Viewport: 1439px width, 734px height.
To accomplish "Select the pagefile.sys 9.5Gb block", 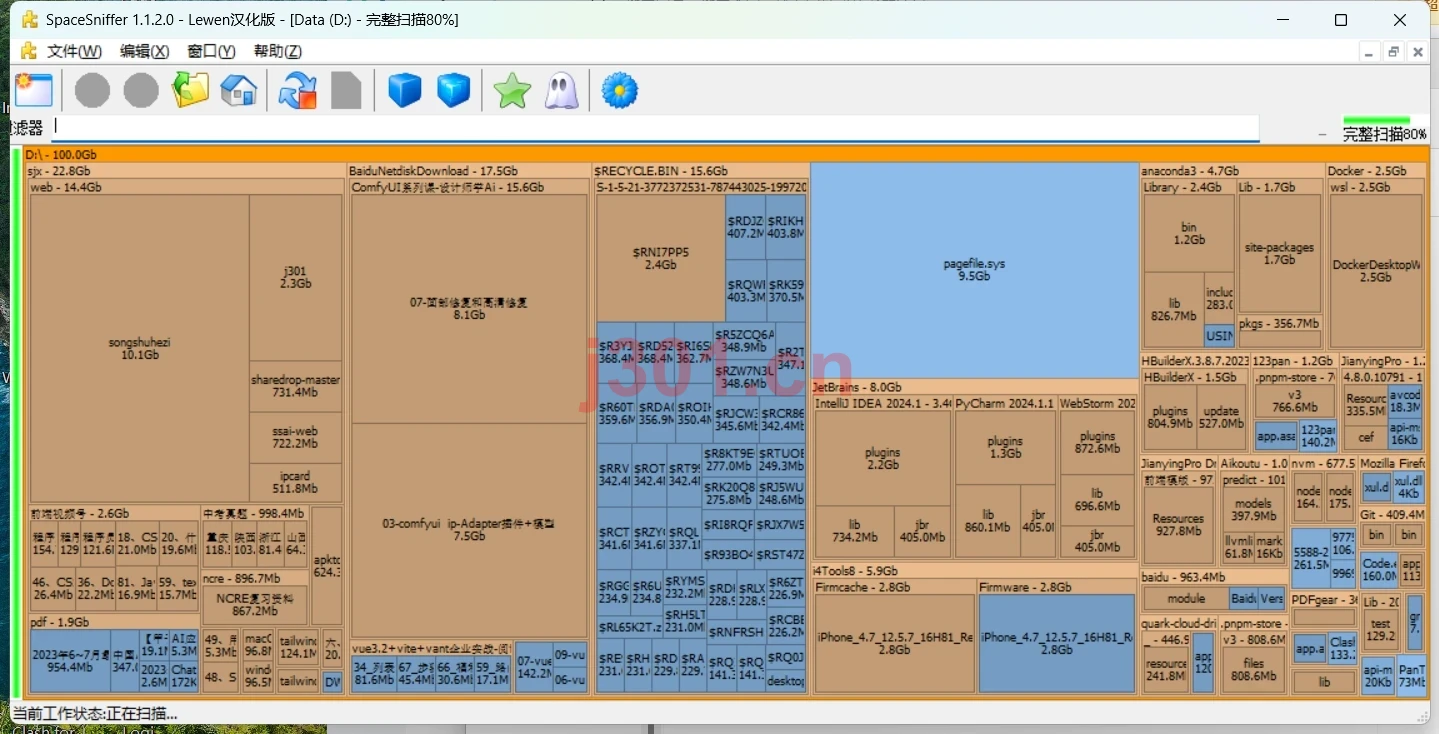I will coord(974,270).
